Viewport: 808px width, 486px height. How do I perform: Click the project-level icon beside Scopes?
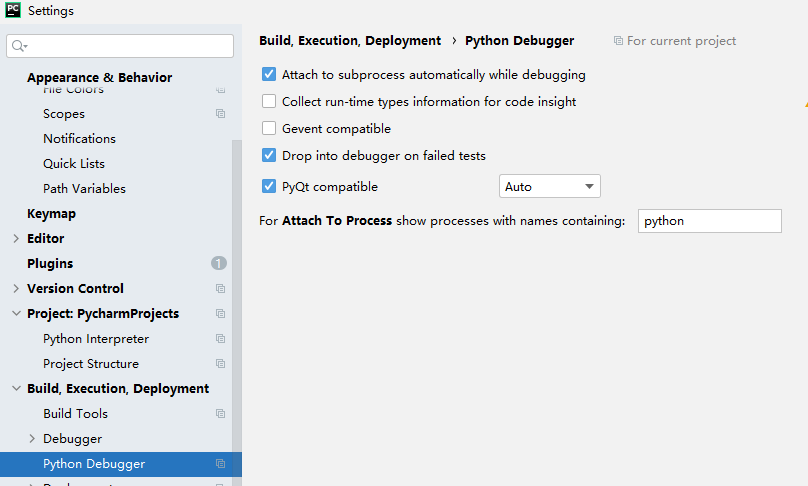220,114
